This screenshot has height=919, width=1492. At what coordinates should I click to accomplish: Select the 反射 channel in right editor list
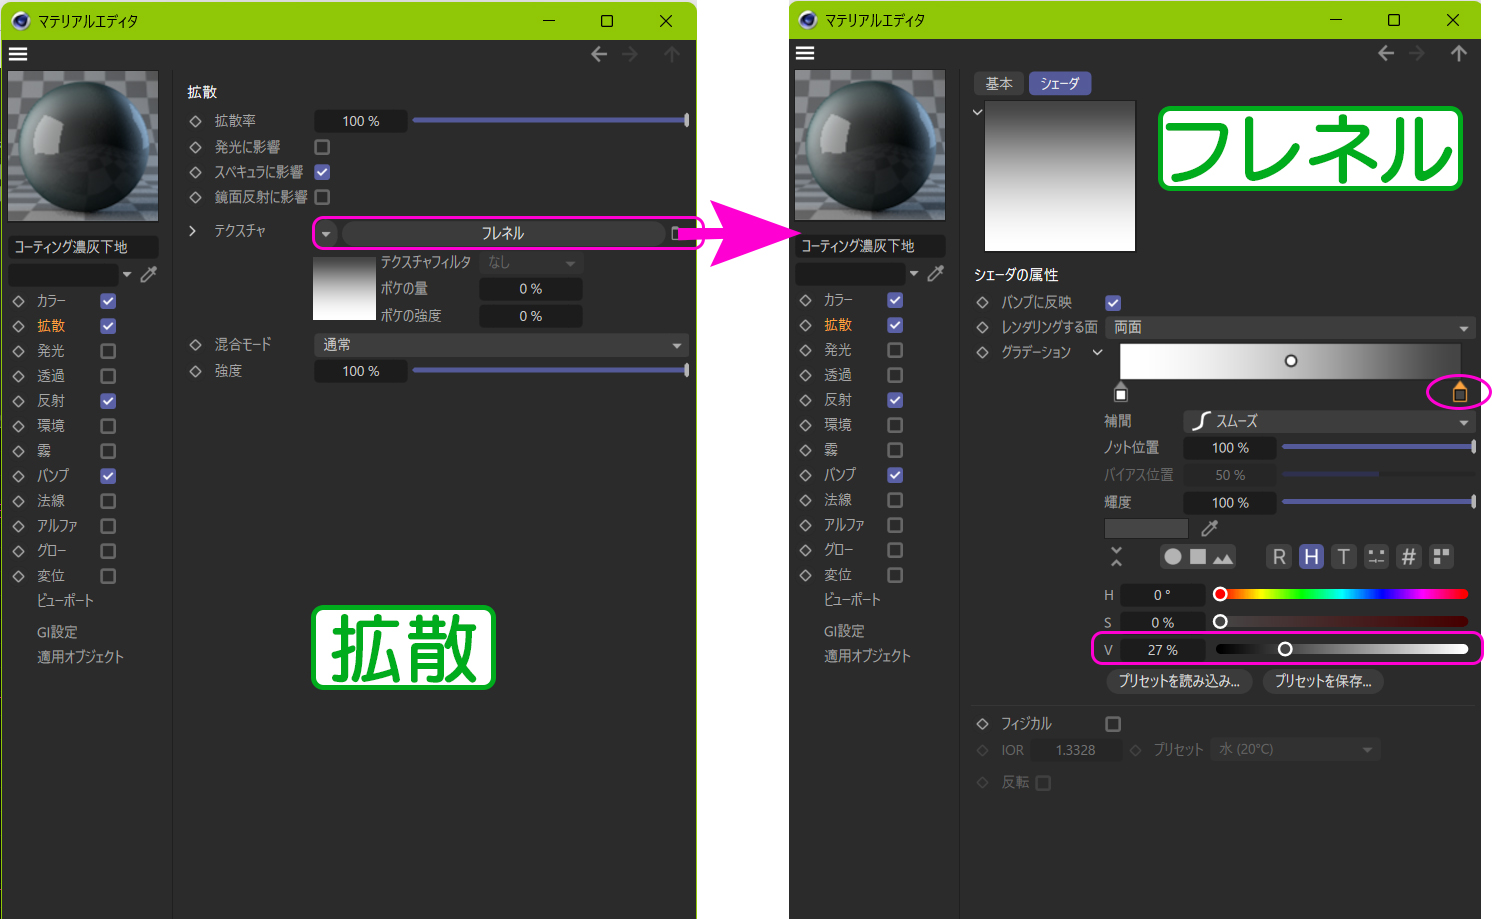coord(838,400)
